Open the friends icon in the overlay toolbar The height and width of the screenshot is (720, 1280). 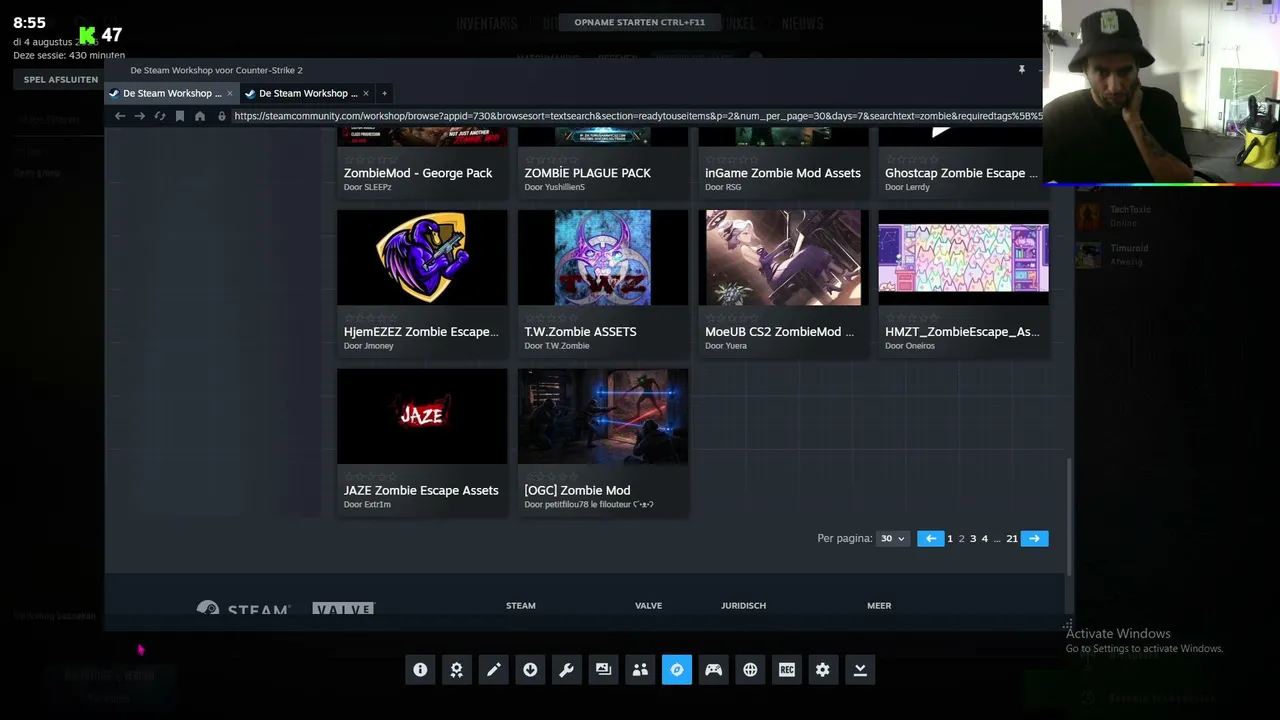640,670
